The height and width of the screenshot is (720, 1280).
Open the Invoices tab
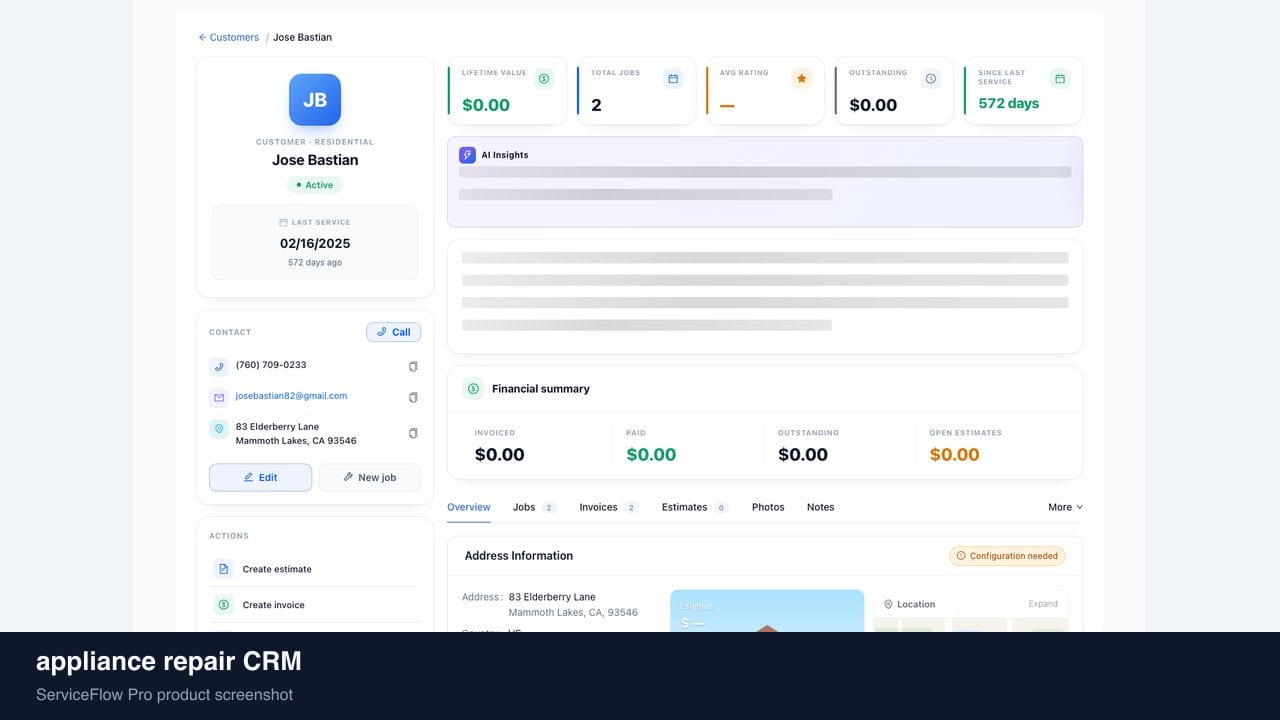point(609,507)
